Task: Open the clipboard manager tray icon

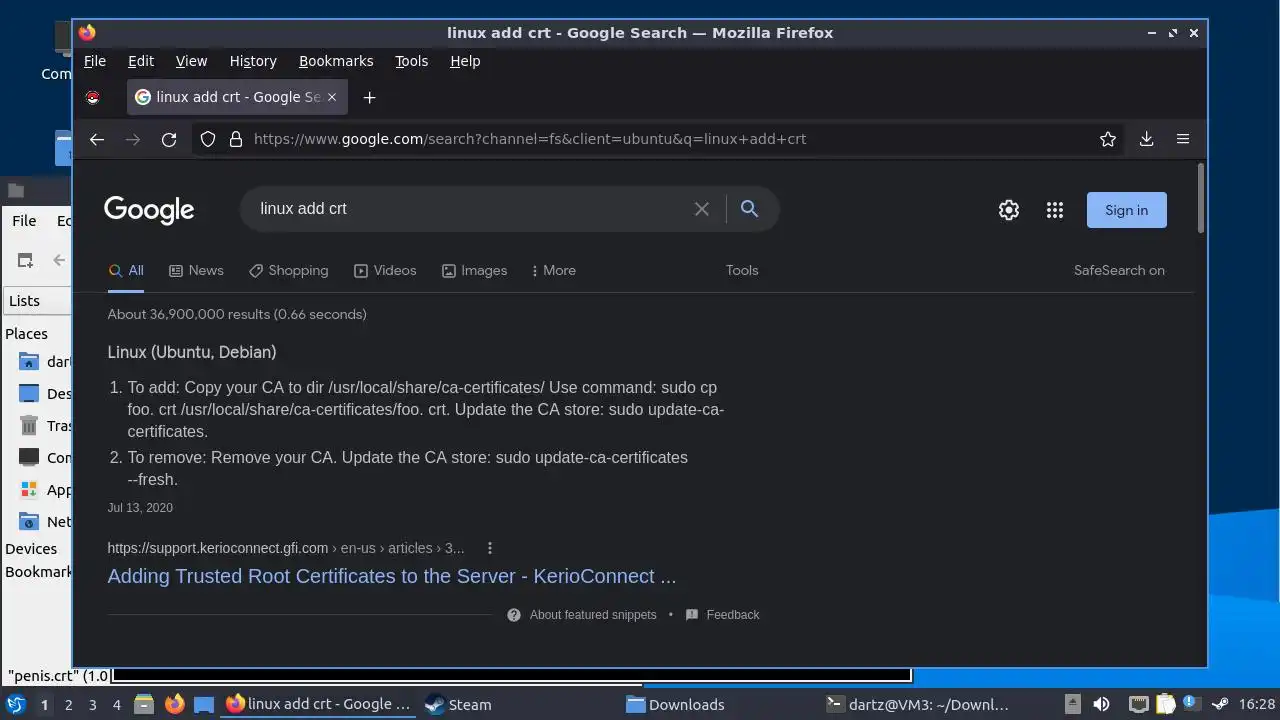Action: click(x=1164, y=705)
